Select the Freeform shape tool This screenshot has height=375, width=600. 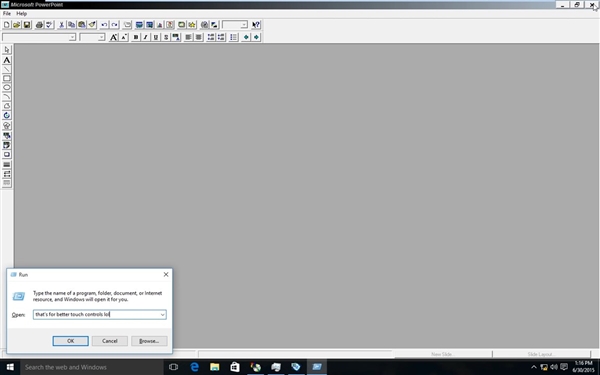pos(7,106)
